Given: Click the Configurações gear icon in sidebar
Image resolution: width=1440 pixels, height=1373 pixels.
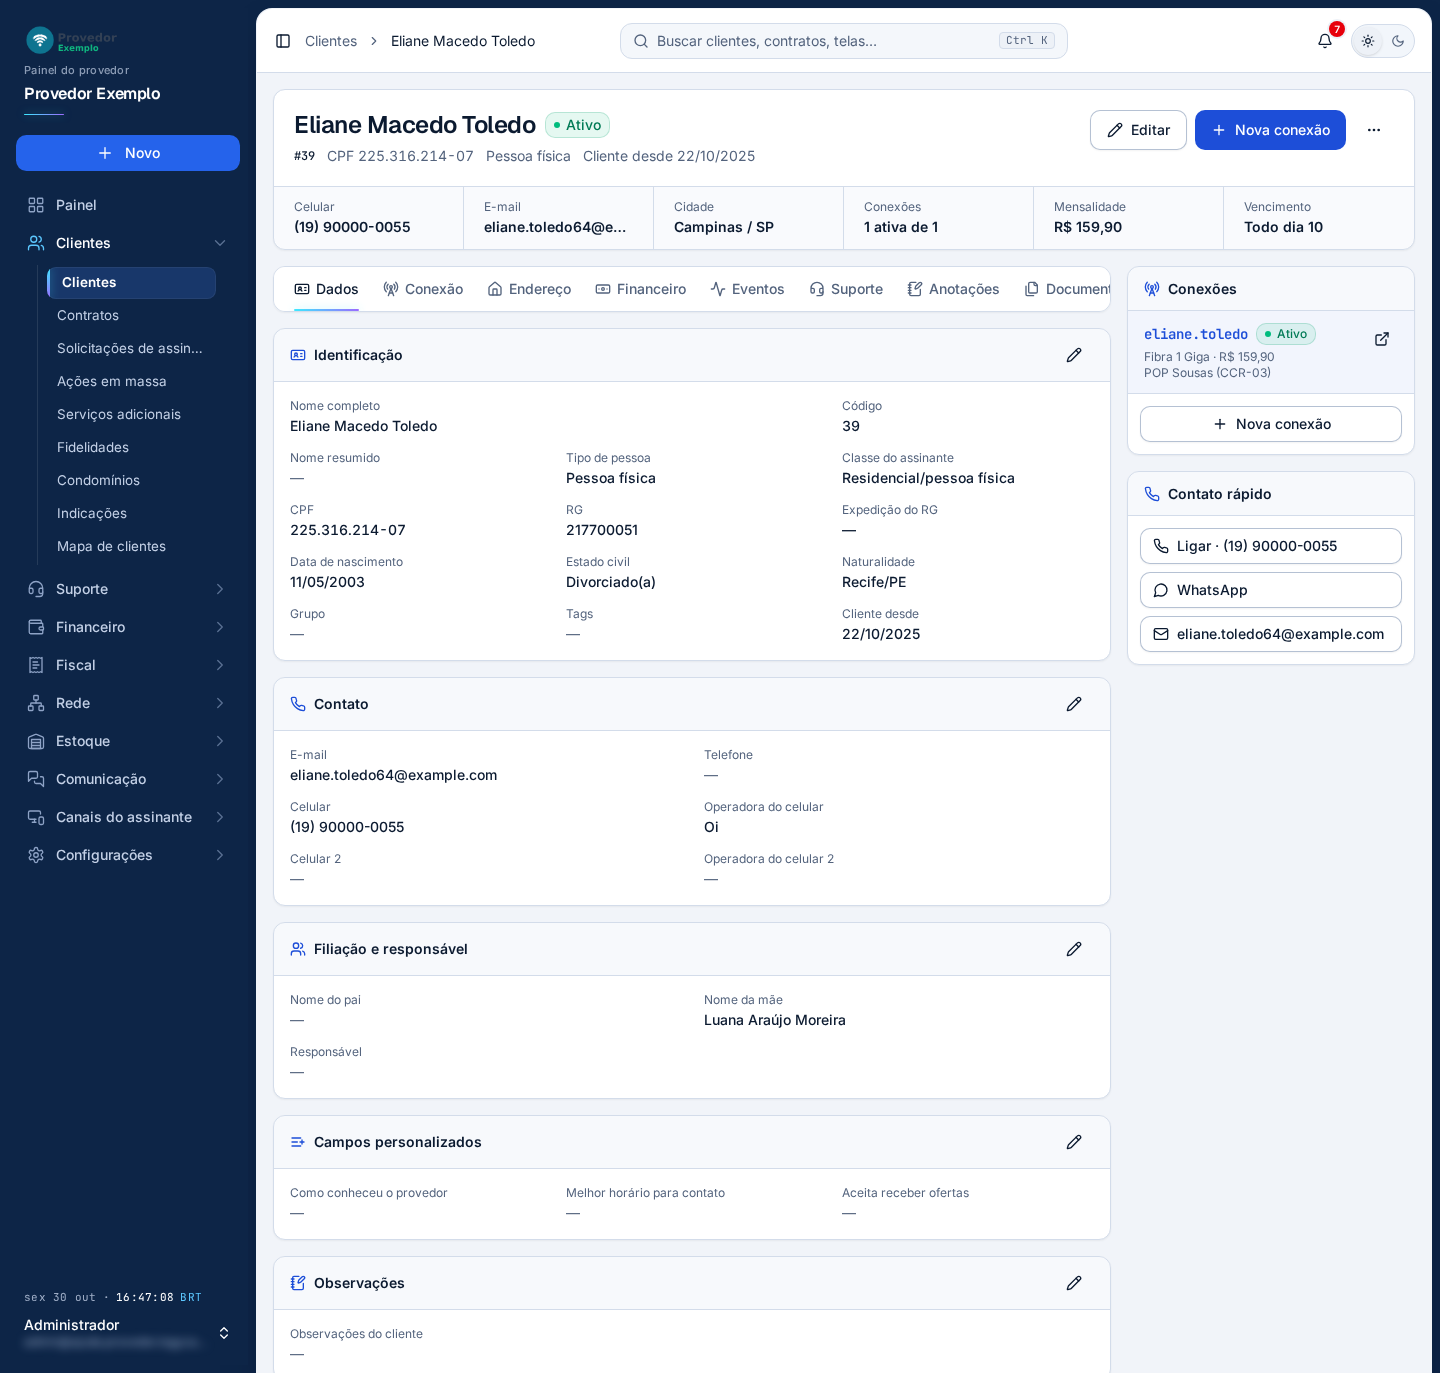Looking at the screenshot, I should pos(36,855).
